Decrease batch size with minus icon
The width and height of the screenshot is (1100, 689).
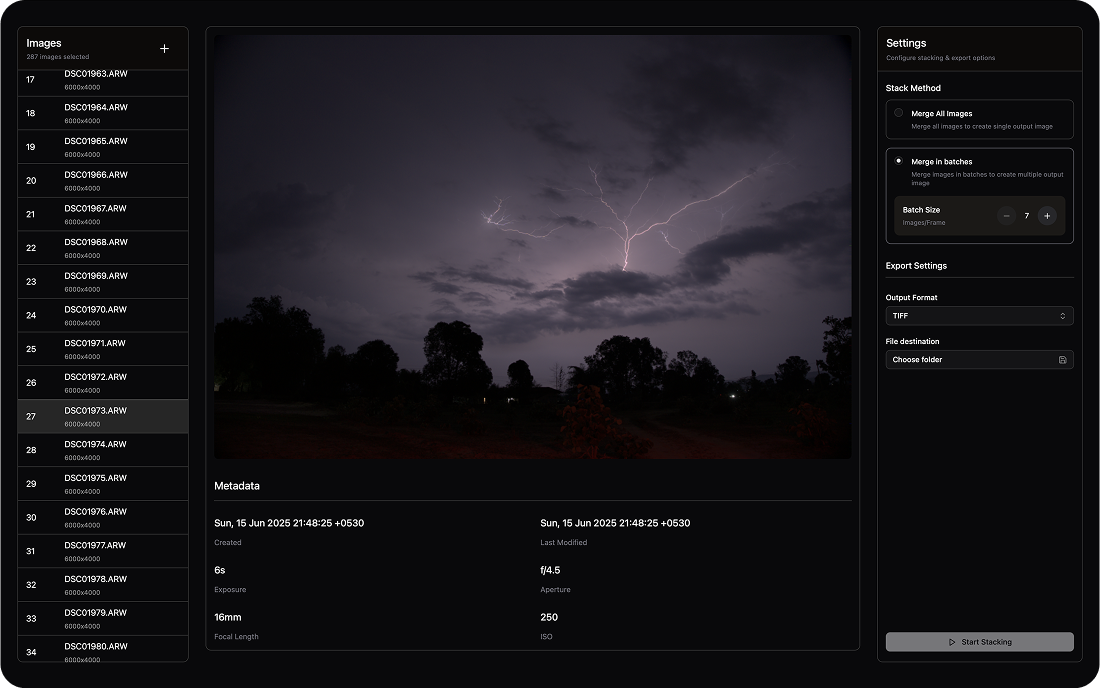coord(1006,216)
